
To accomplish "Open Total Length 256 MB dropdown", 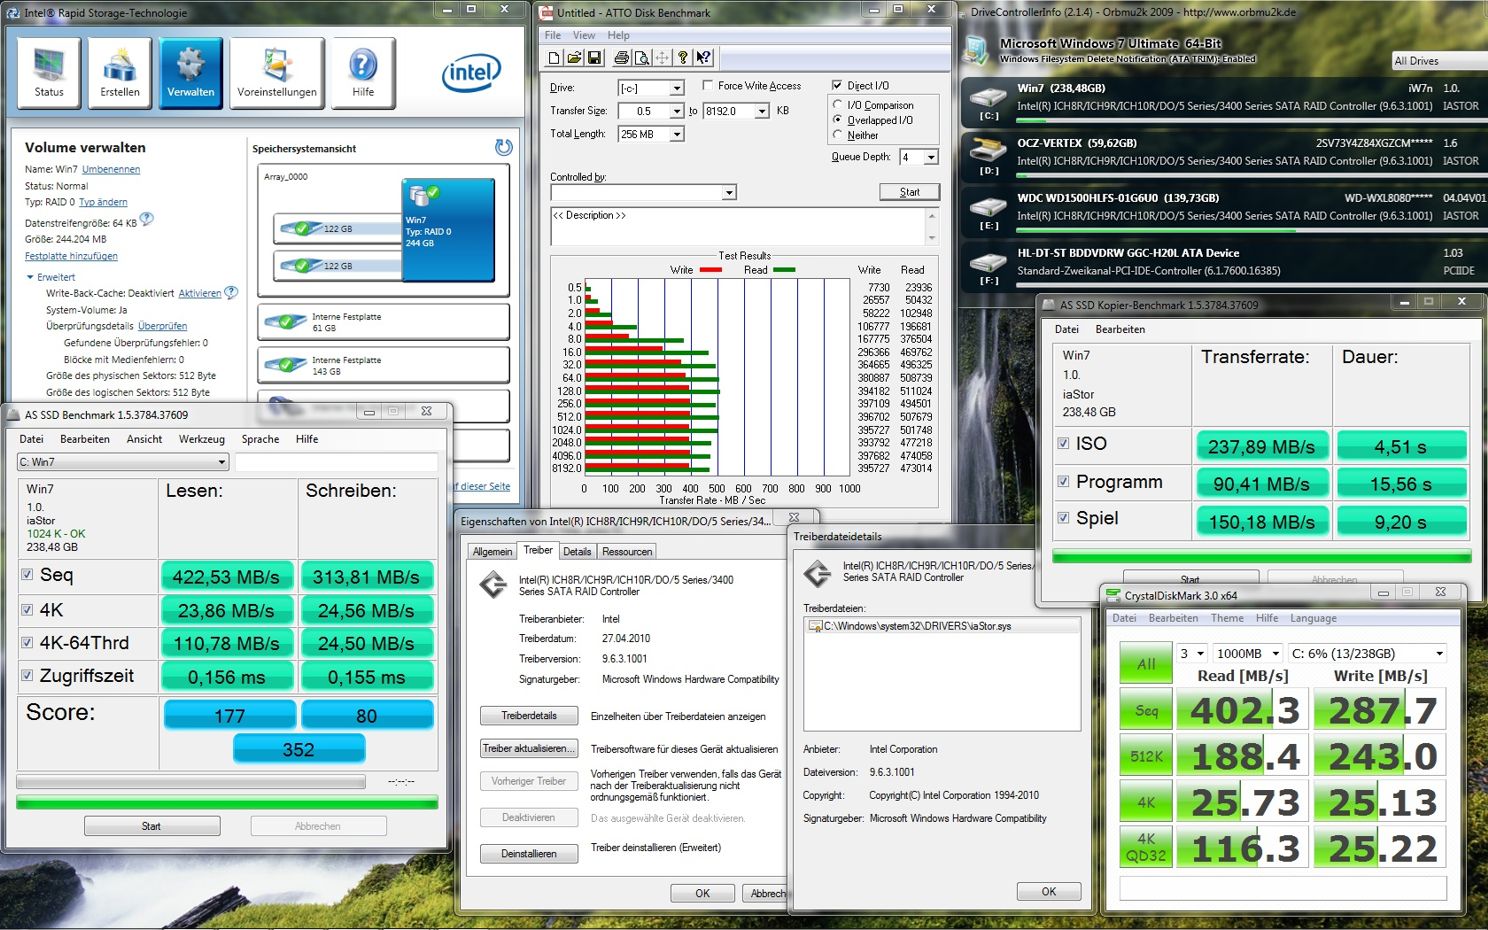I will 677,134.
